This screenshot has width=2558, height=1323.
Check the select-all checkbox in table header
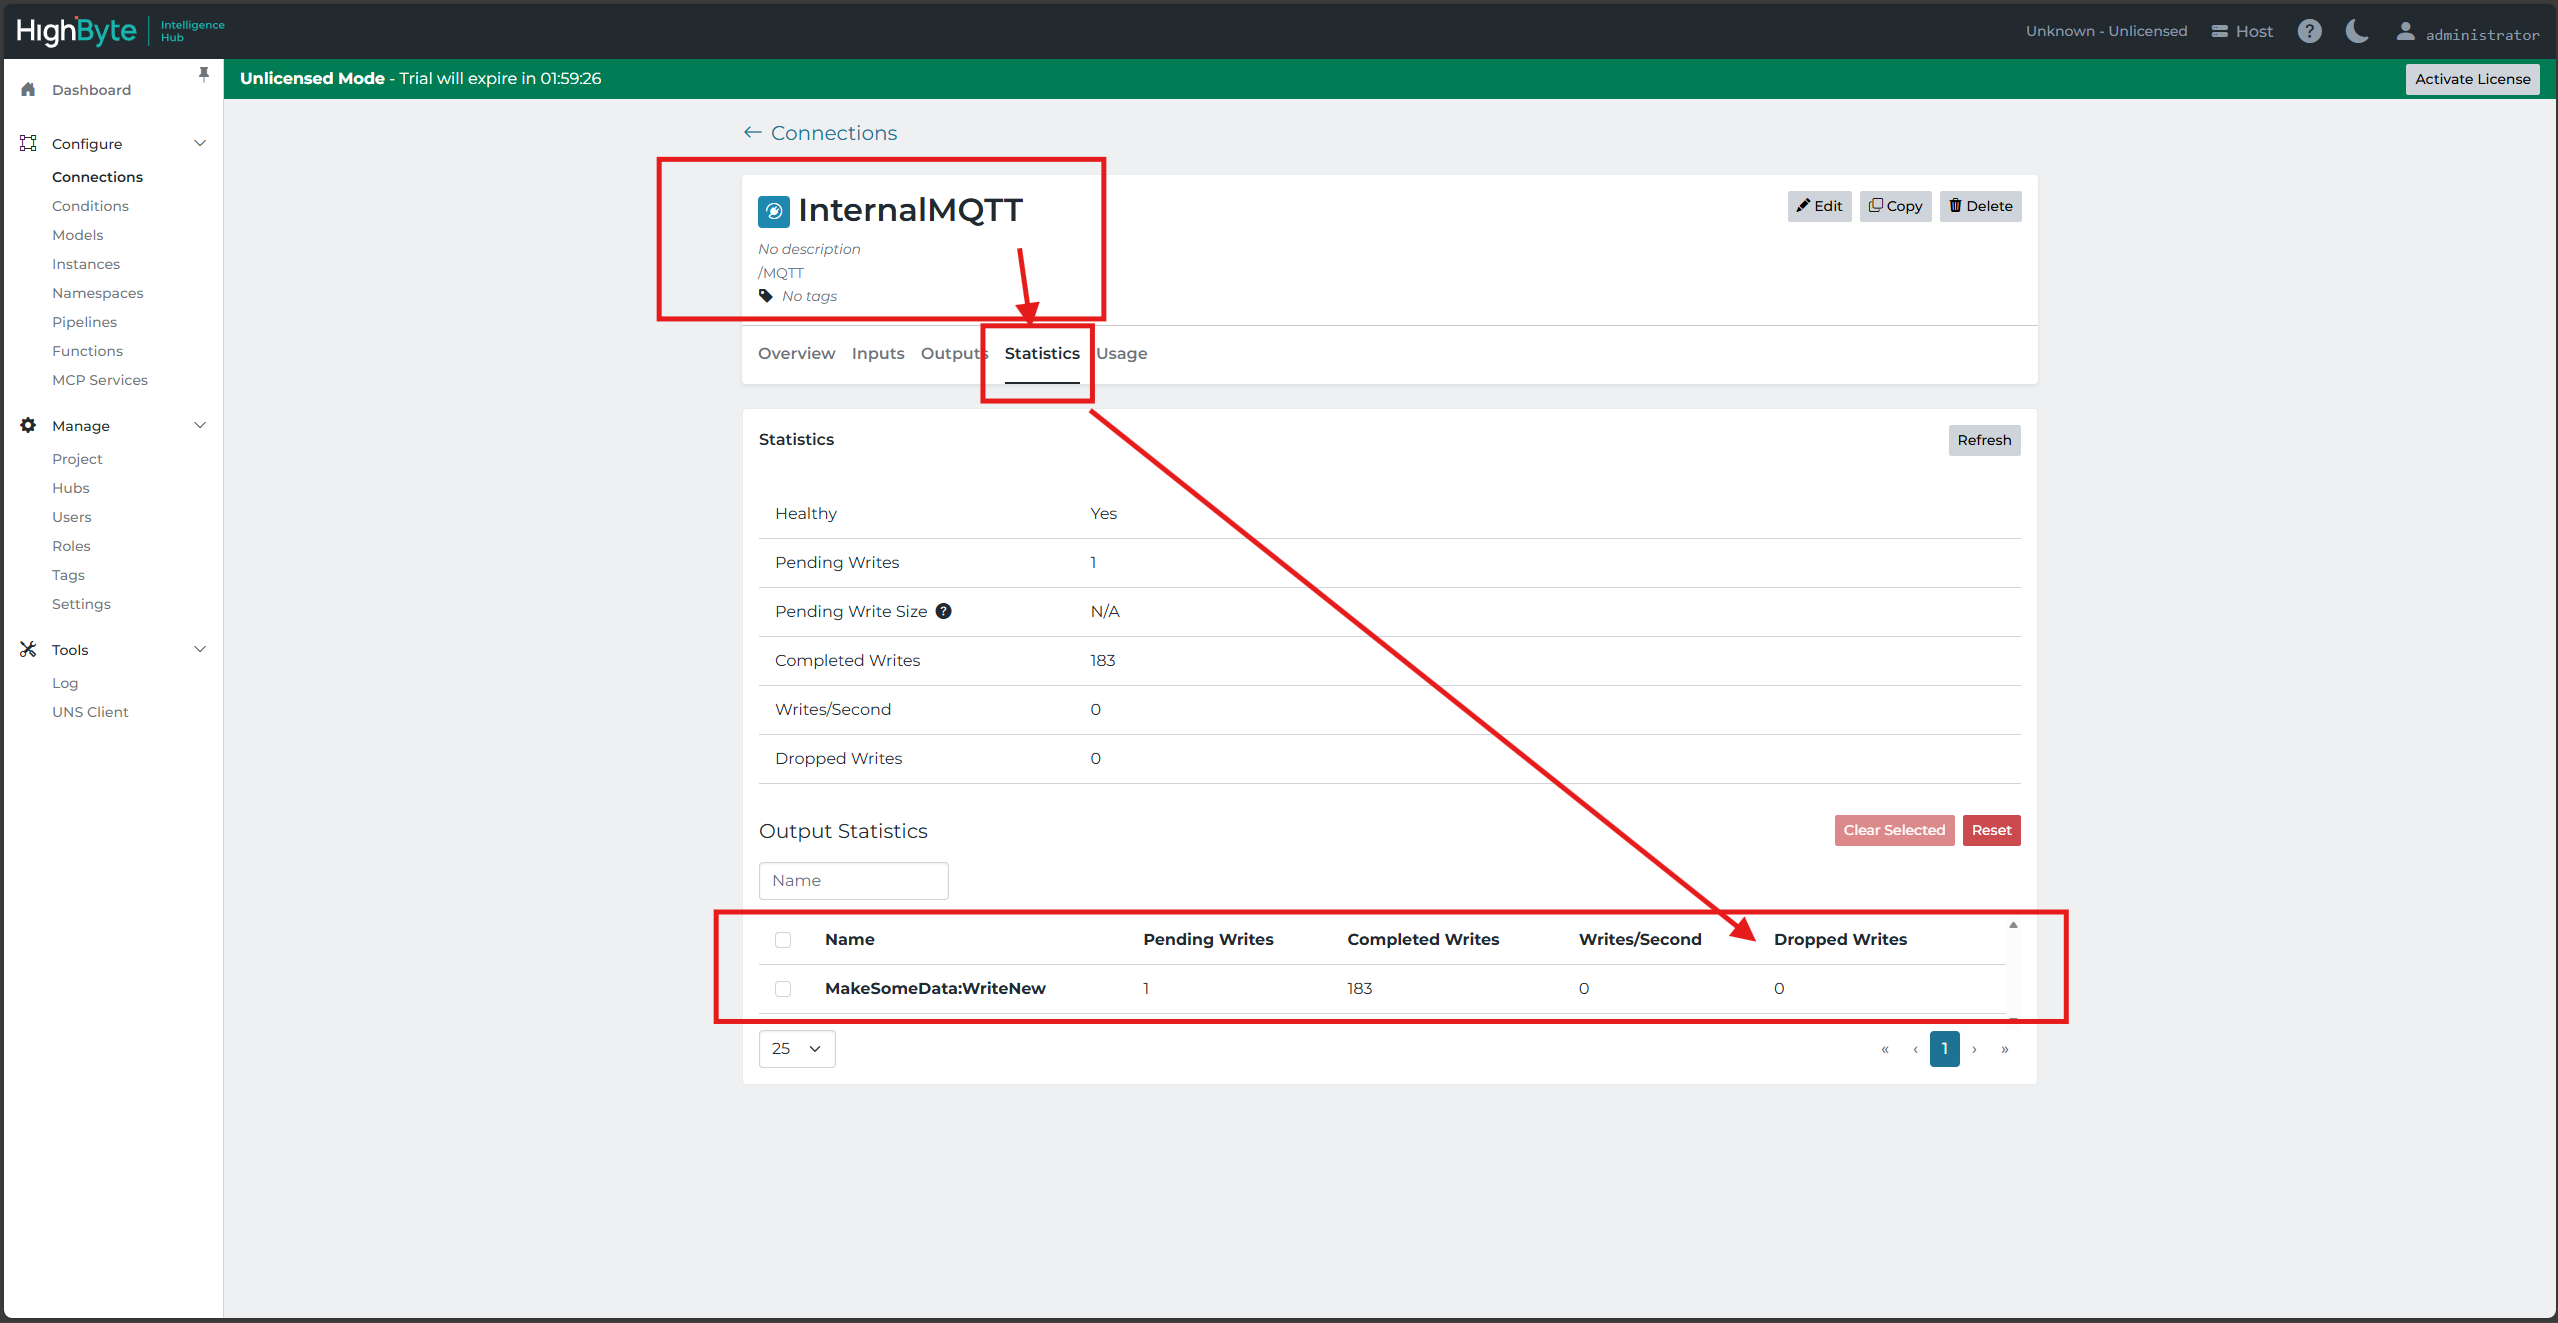[x=783, y=940]
